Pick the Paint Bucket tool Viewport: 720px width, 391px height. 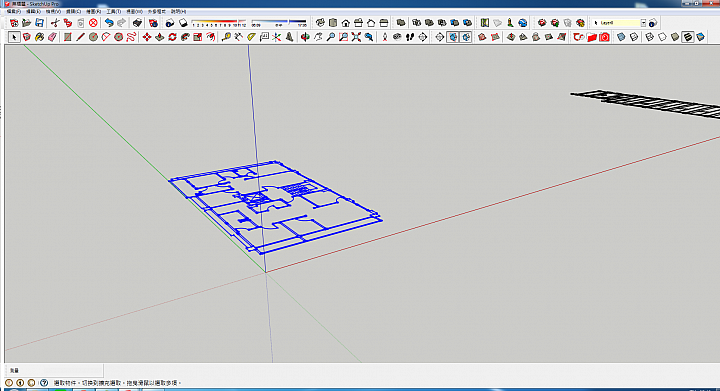[39, 37]
